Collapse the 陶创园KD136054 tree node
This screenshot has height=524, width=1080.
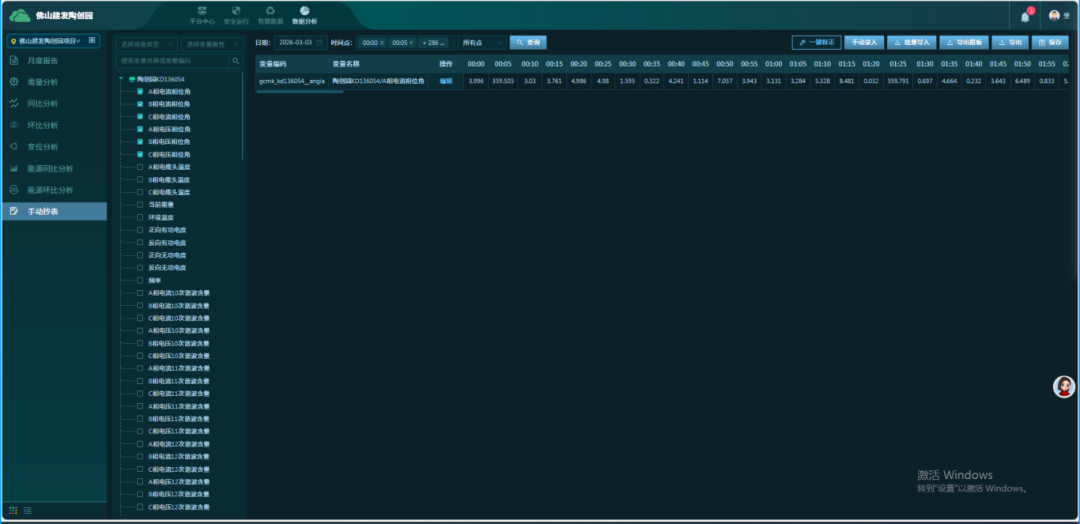122,79
